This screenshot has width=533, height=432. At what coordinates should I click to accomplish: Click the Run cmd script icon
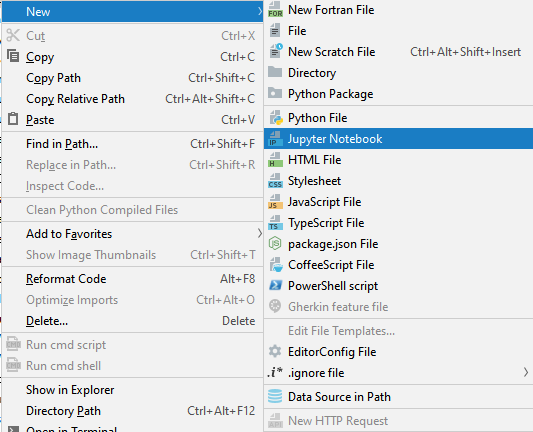tap(13, 344)
